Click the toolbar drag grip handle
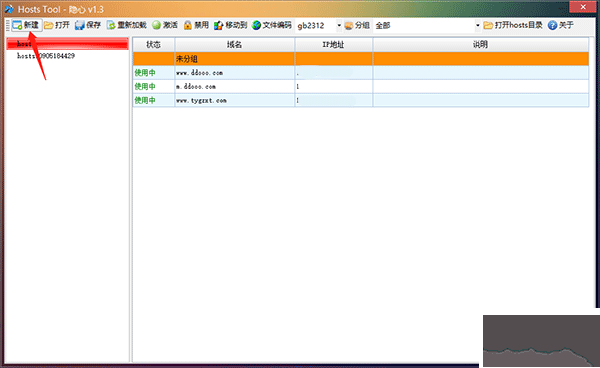 click(x=8, y=25)
